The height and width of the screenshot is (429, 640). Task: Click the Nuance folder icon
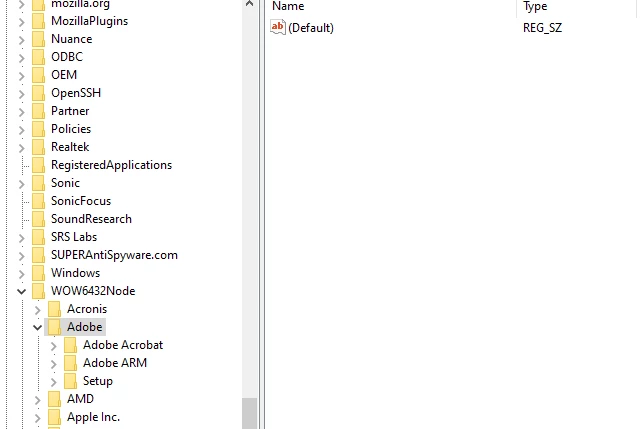[38, 39]
